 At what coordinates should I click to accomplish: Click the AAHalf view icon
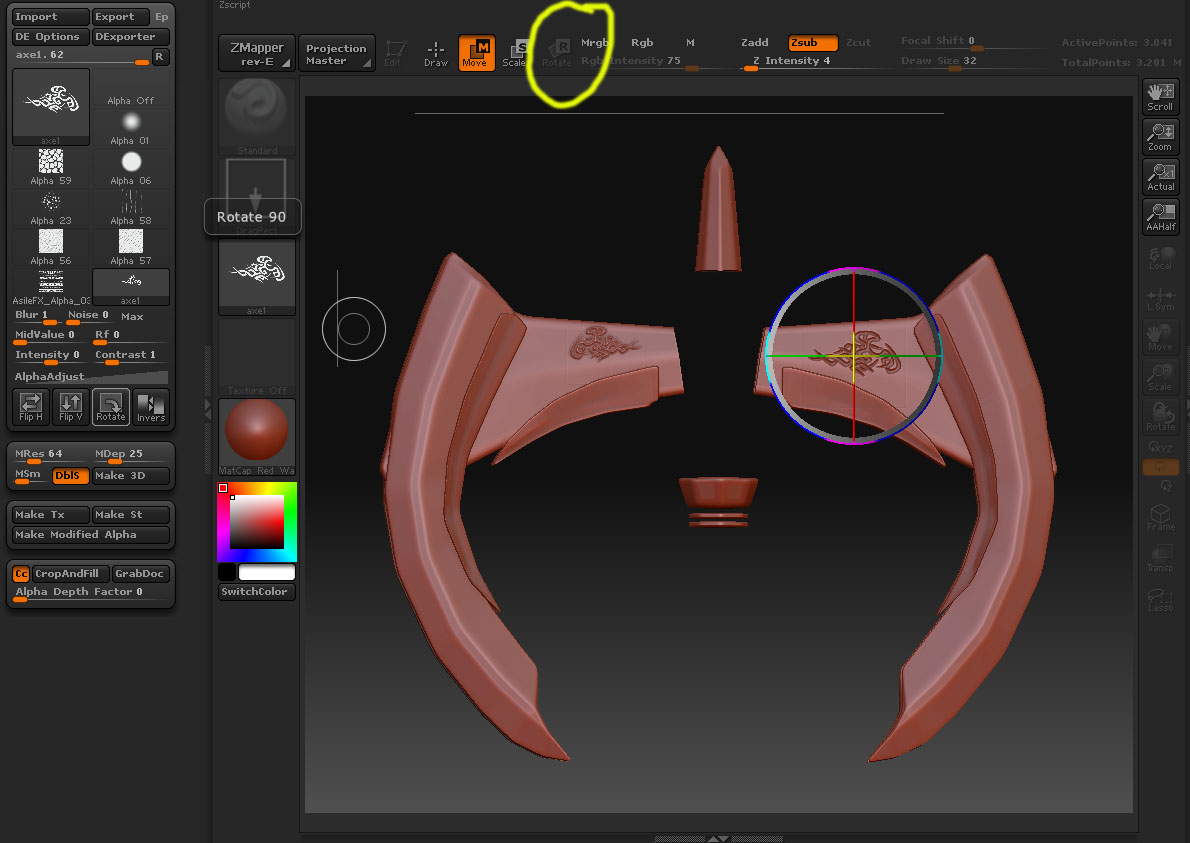1160,217
